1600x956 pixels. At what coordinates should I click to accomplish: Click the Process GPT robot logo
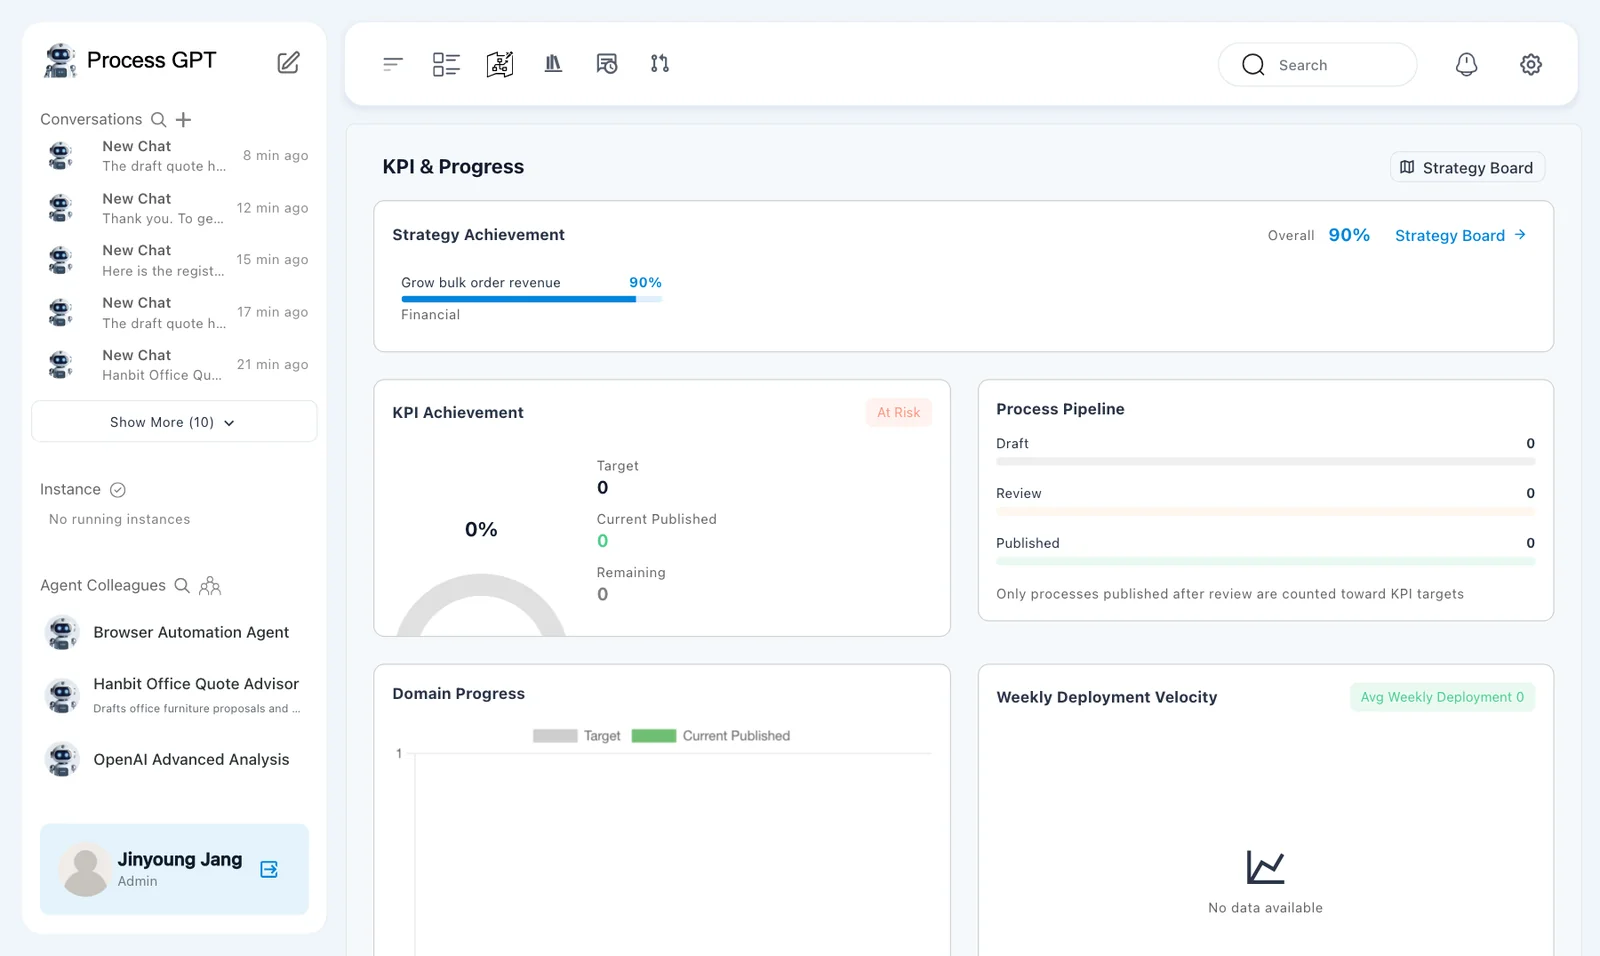60,60
